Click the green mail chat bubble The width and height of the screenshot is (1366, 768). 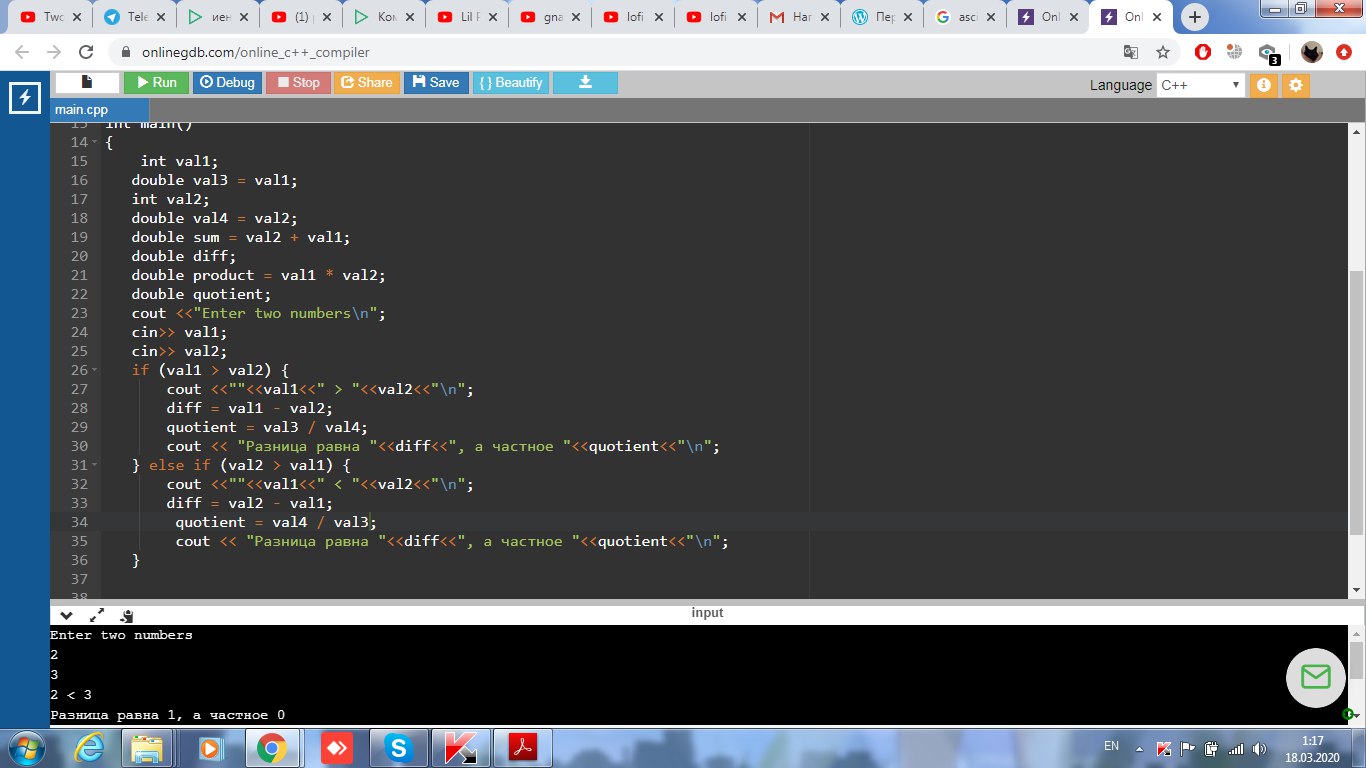[1315, 677]
